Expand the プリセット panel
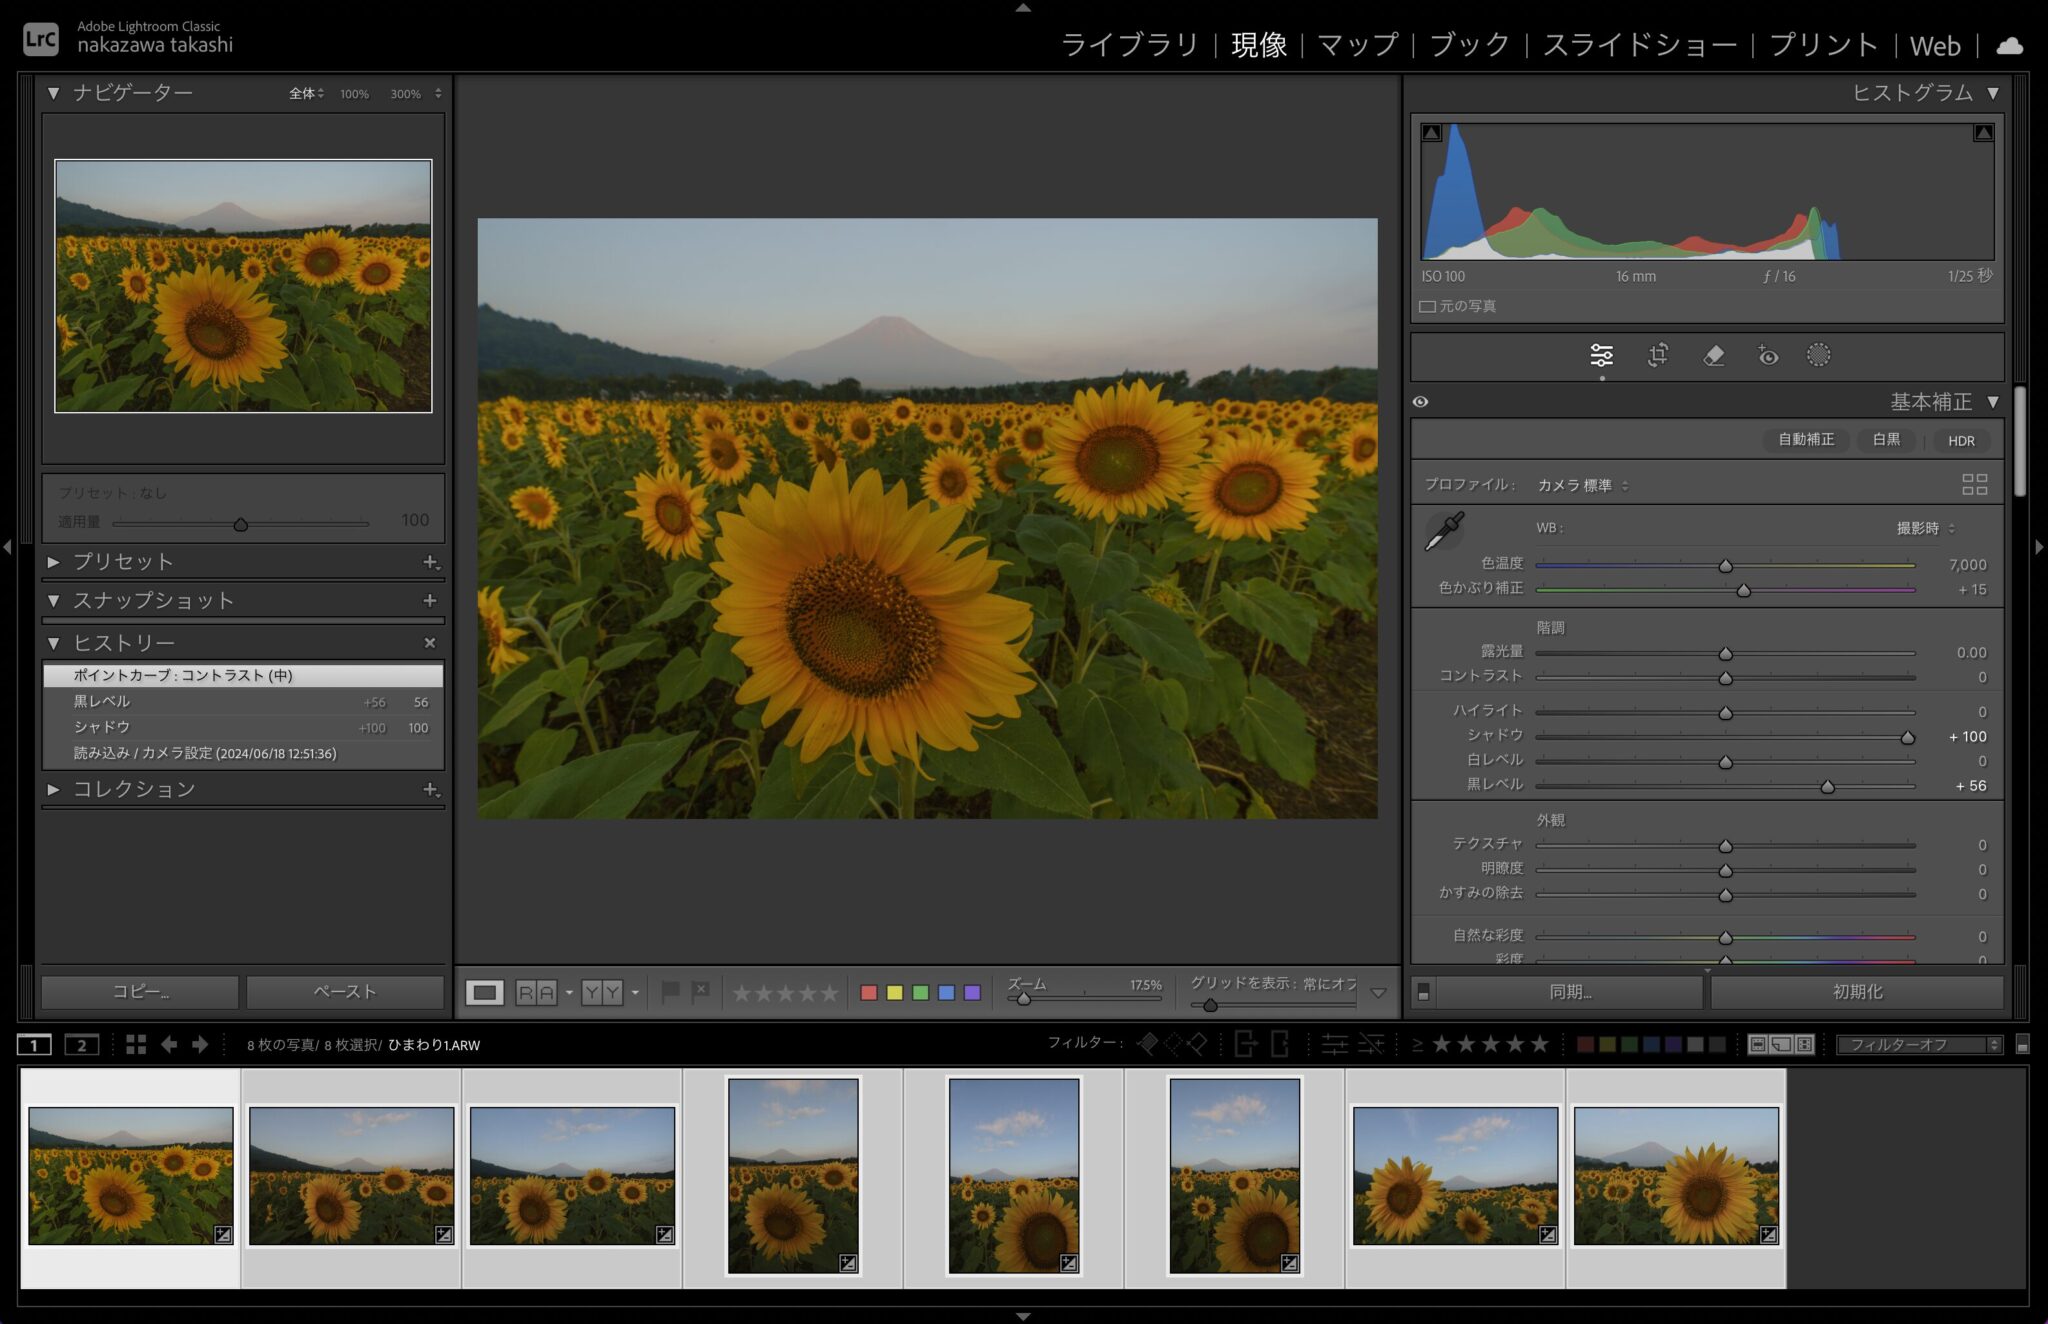Image resolution: width=2048 pixels, height=1324 pixels. click(x=54, y=562)
